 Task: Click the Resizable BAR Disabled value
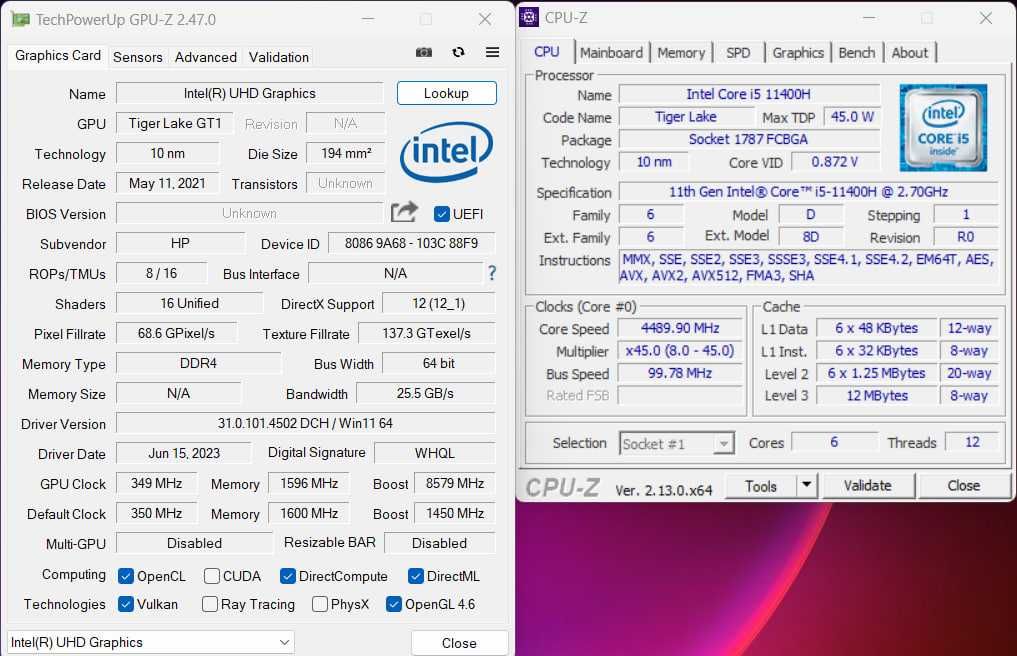pyautogui.click(x=439, y=543)
